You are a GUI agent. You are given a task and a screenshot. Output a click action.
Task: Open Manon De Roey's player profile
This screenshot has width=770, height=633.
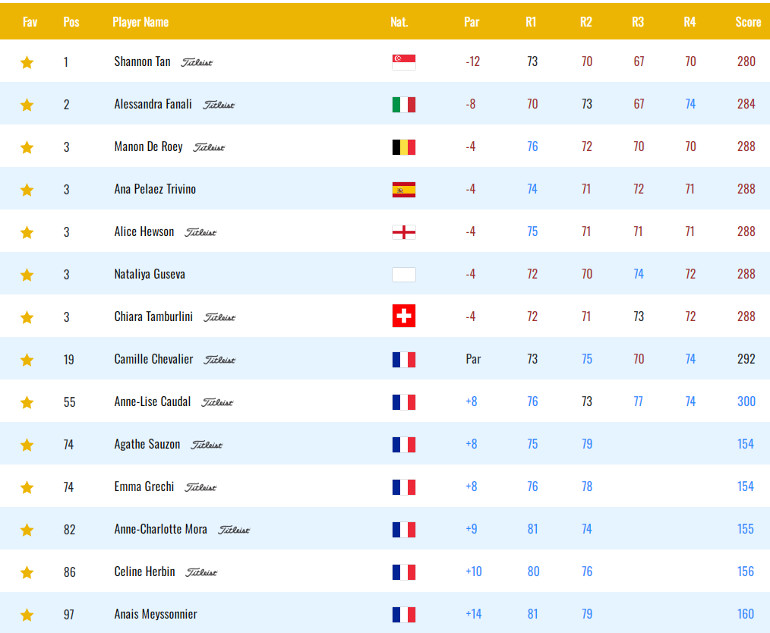pos(148,146)
